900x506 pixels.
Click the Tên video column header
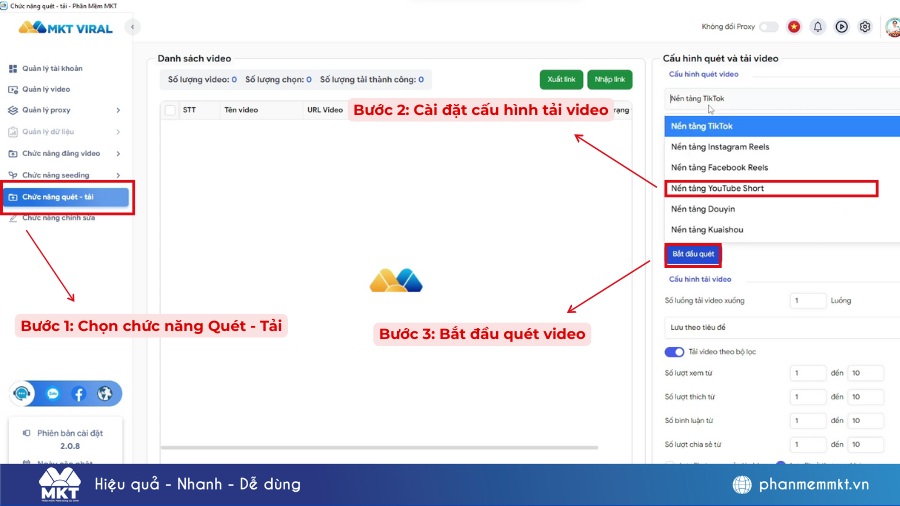(x=241, y=110)
